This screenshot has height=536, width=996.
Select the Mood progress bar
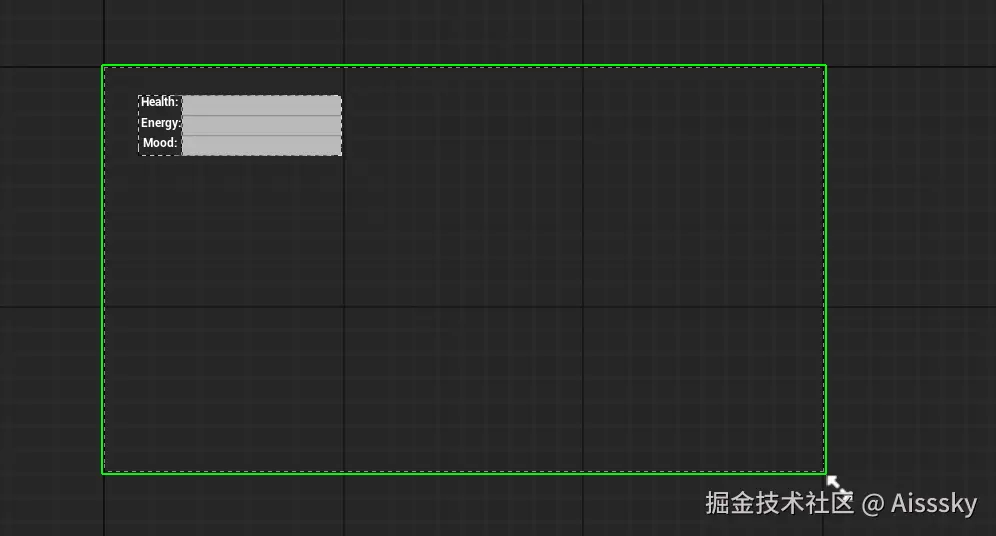pos(262,145)
